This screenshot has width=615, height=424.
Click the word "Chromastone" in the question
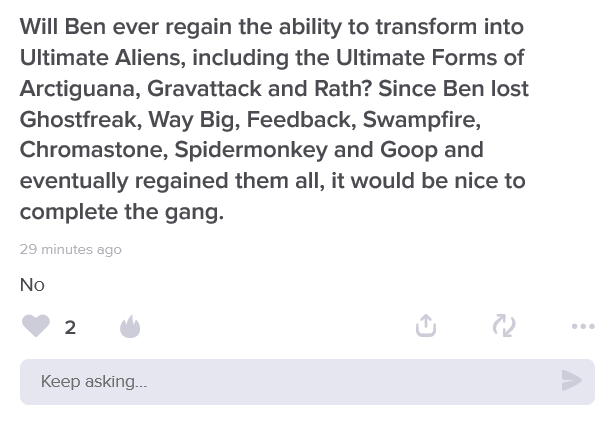tap(91, 150)
